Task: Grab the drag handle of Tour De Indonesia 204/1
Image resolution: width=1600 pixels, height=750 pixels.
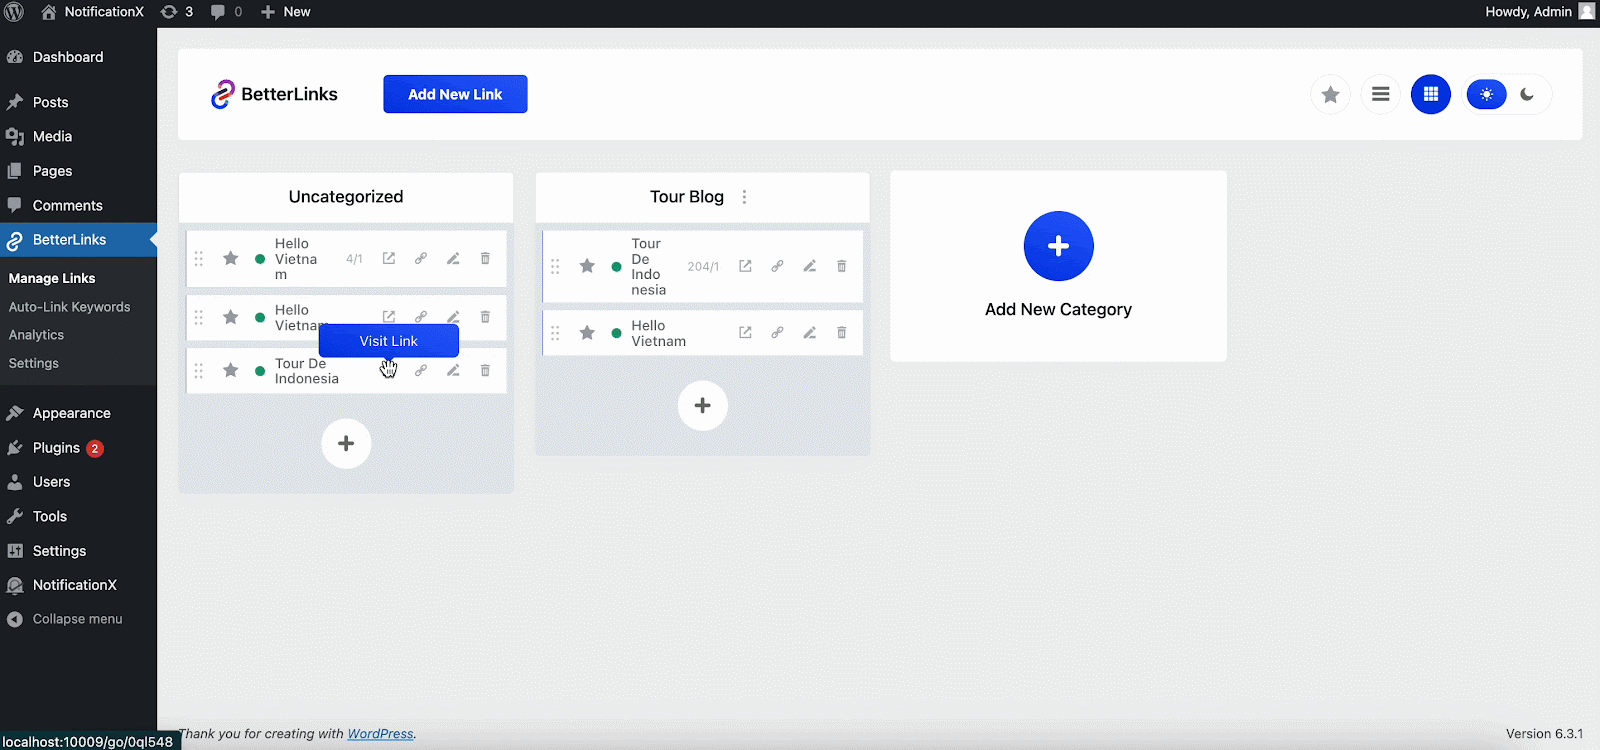Action: point(555,266)
